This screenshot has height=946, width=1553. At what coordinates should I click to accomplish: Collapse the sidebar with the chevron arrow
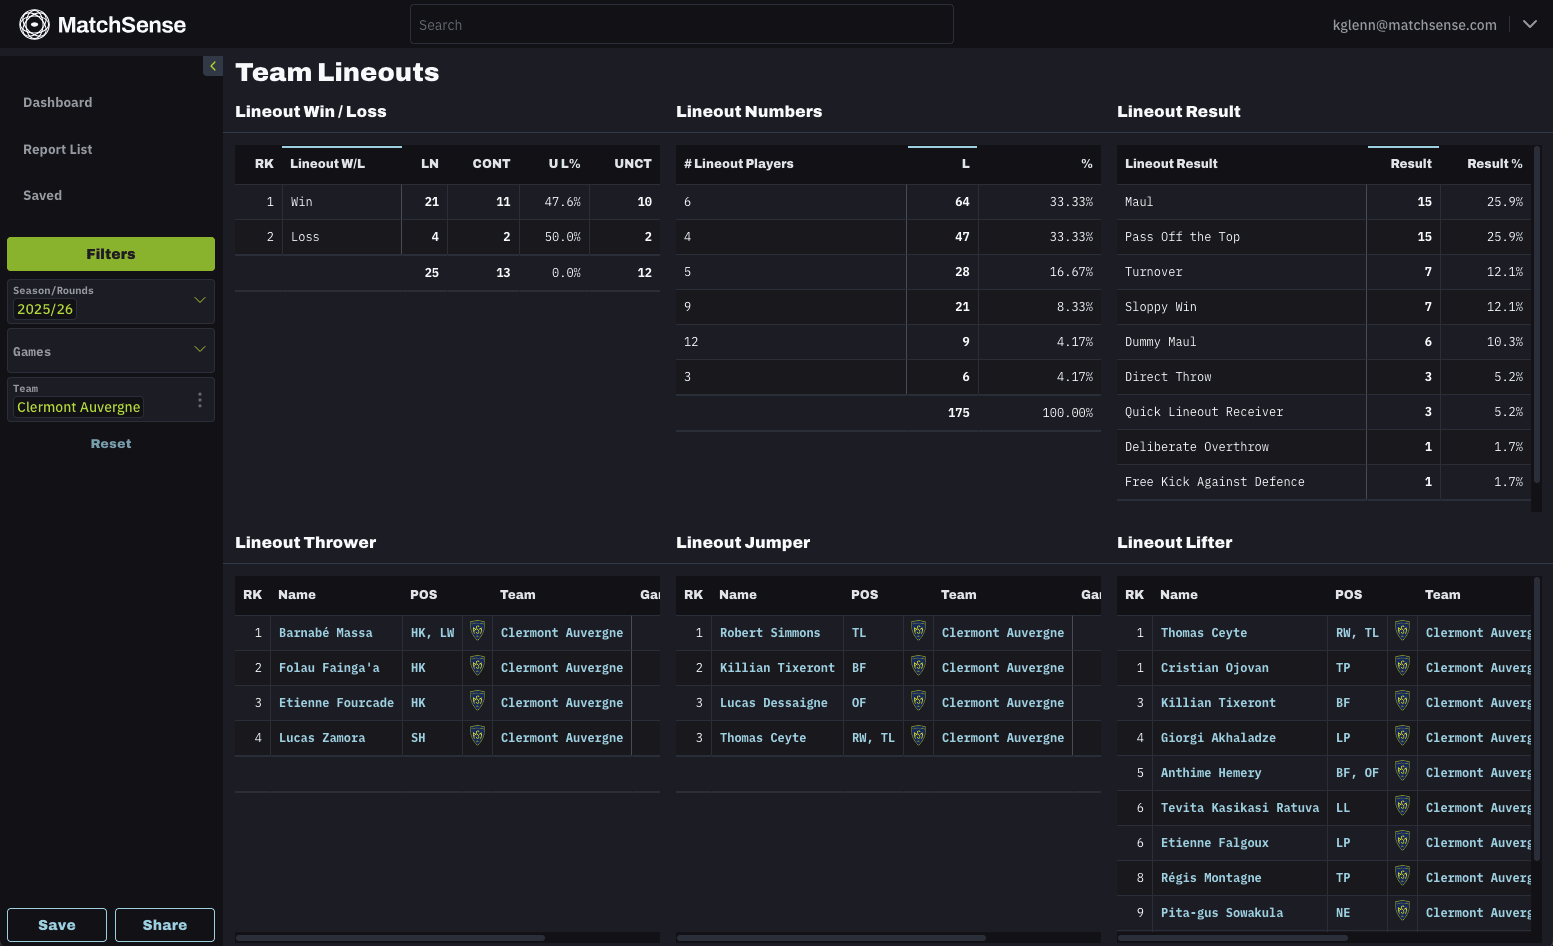pyautogui.click(x=213, y=65)
